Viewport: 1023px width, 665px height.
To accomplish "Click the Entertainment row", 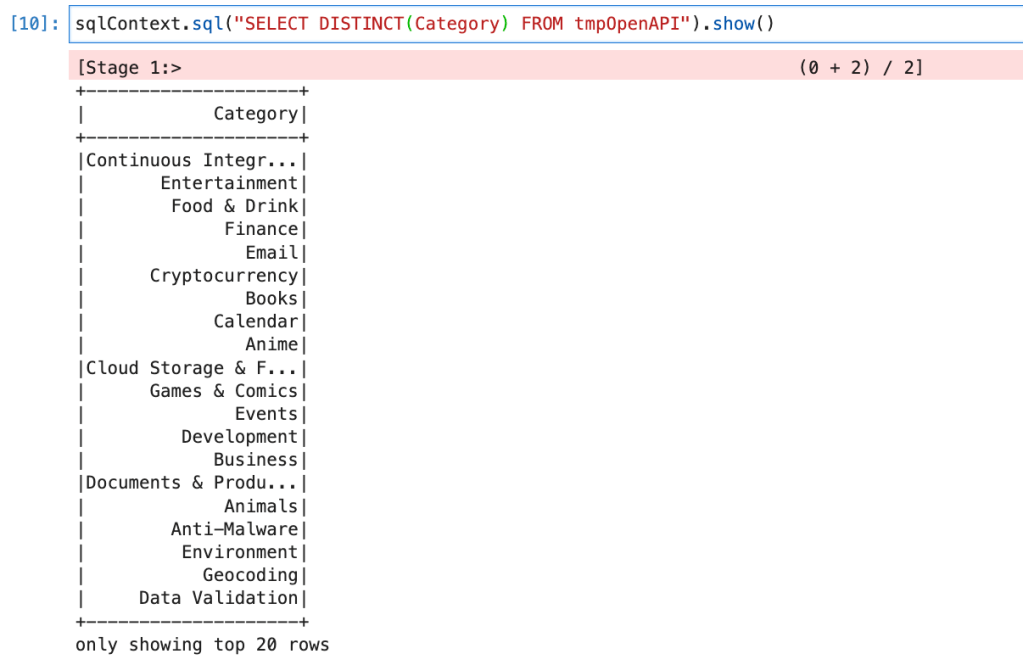I will pos(229,183).
